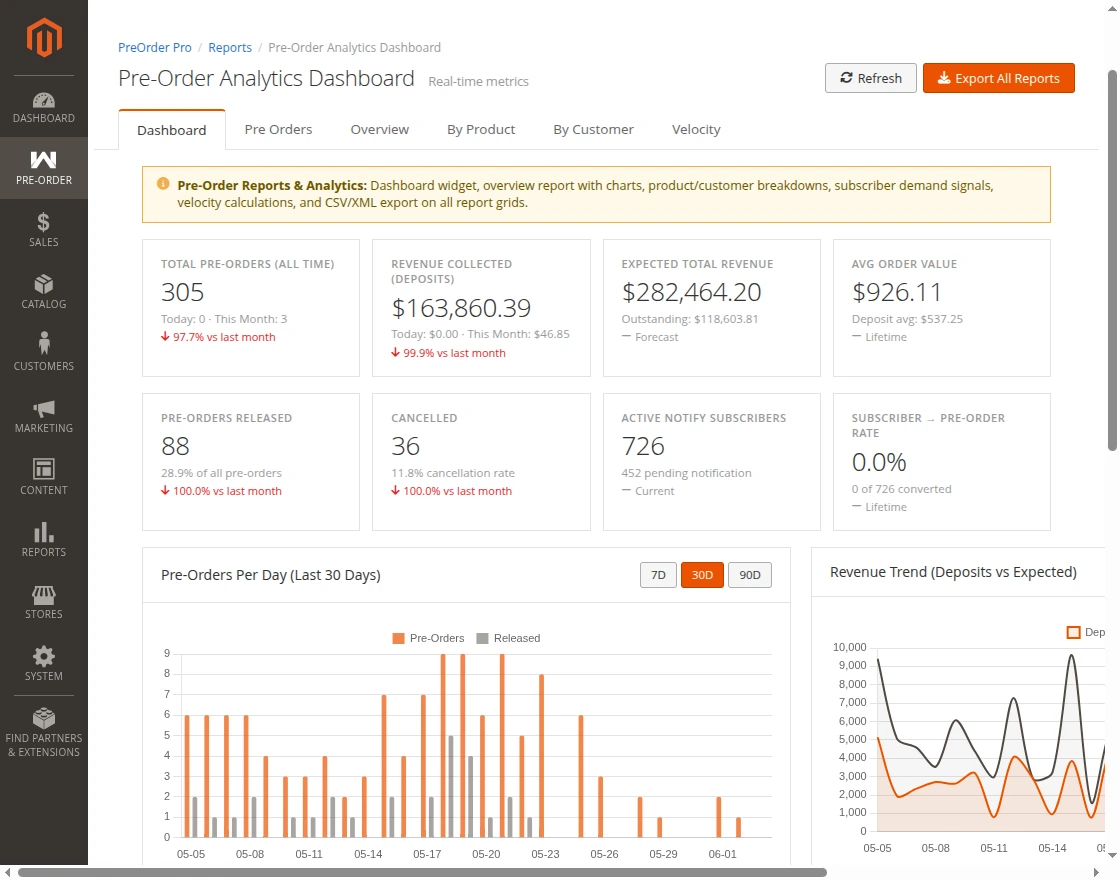The image size is (1120, 880).
Task: Click the scroll right arrow at bottom
Action: pos(1096,872)
